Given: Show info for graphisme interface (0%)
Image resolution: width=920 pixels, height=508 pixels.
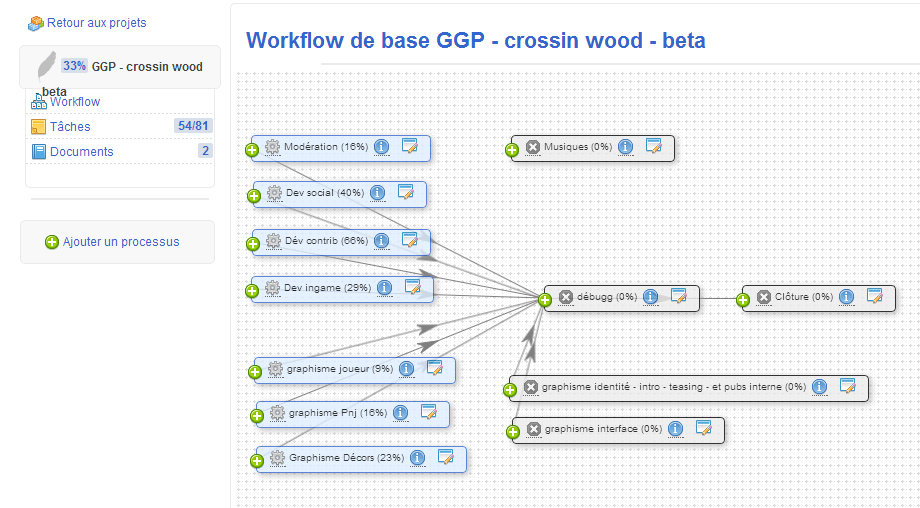Looking at the screenshot, I should [675, 429].
